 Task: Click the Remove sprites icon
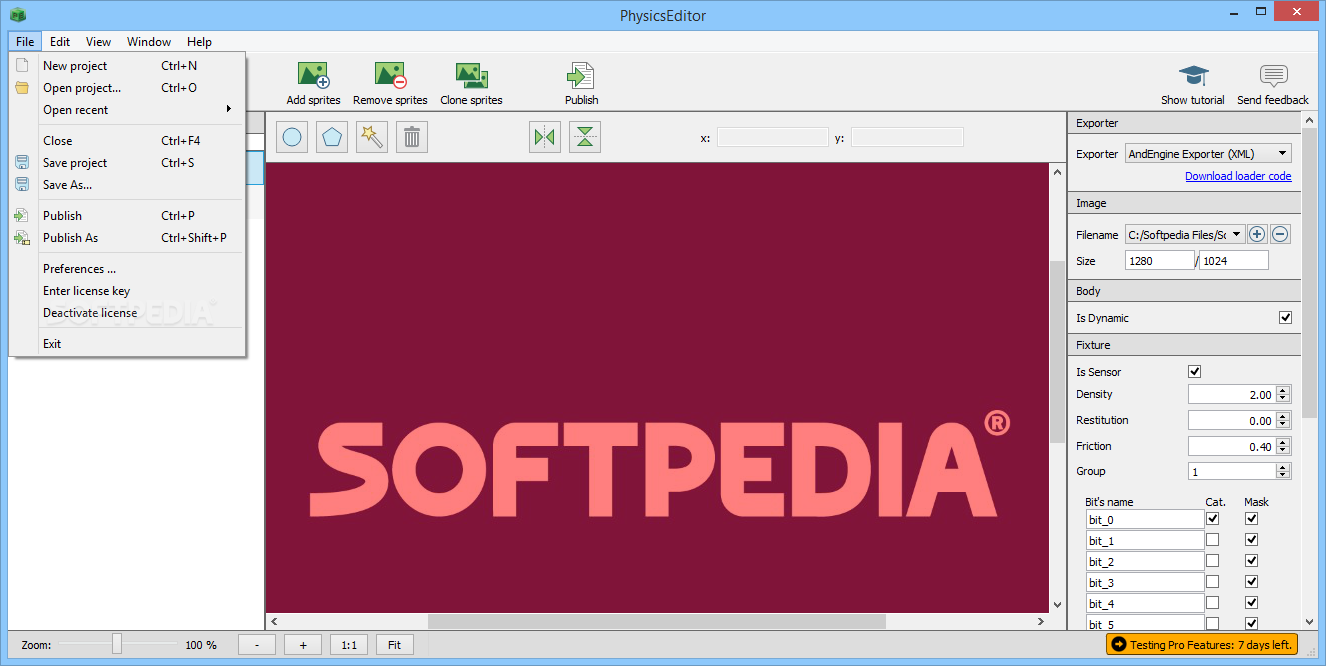pyautogui.click(x=390, y=75)
